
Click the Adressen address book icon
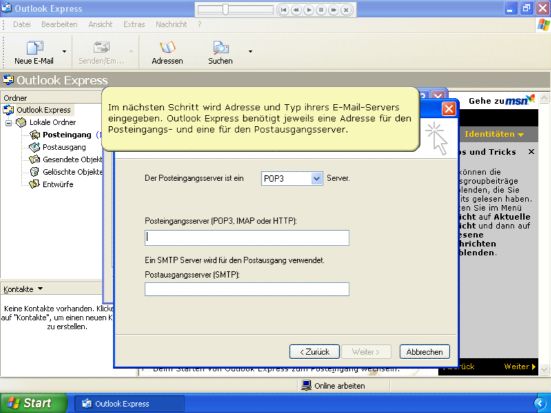click(x=167, y=52)
